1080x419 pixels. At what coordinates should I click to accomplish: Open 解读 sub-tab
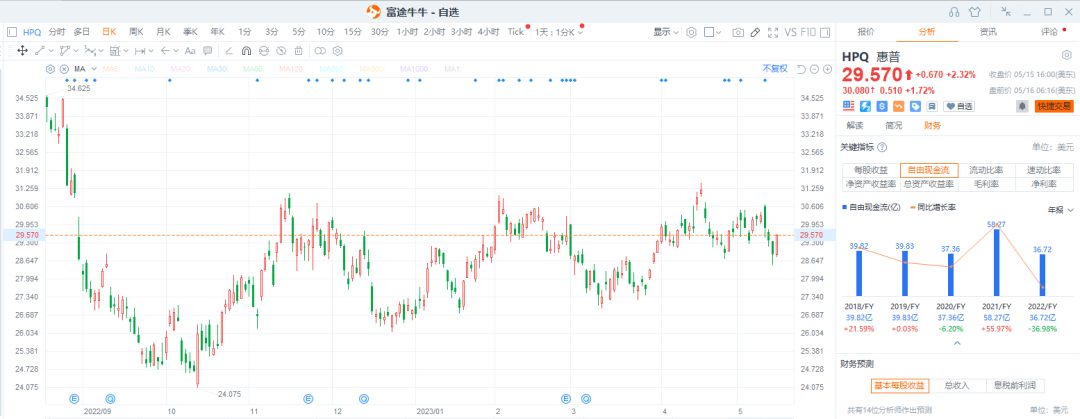coord(855,125)
